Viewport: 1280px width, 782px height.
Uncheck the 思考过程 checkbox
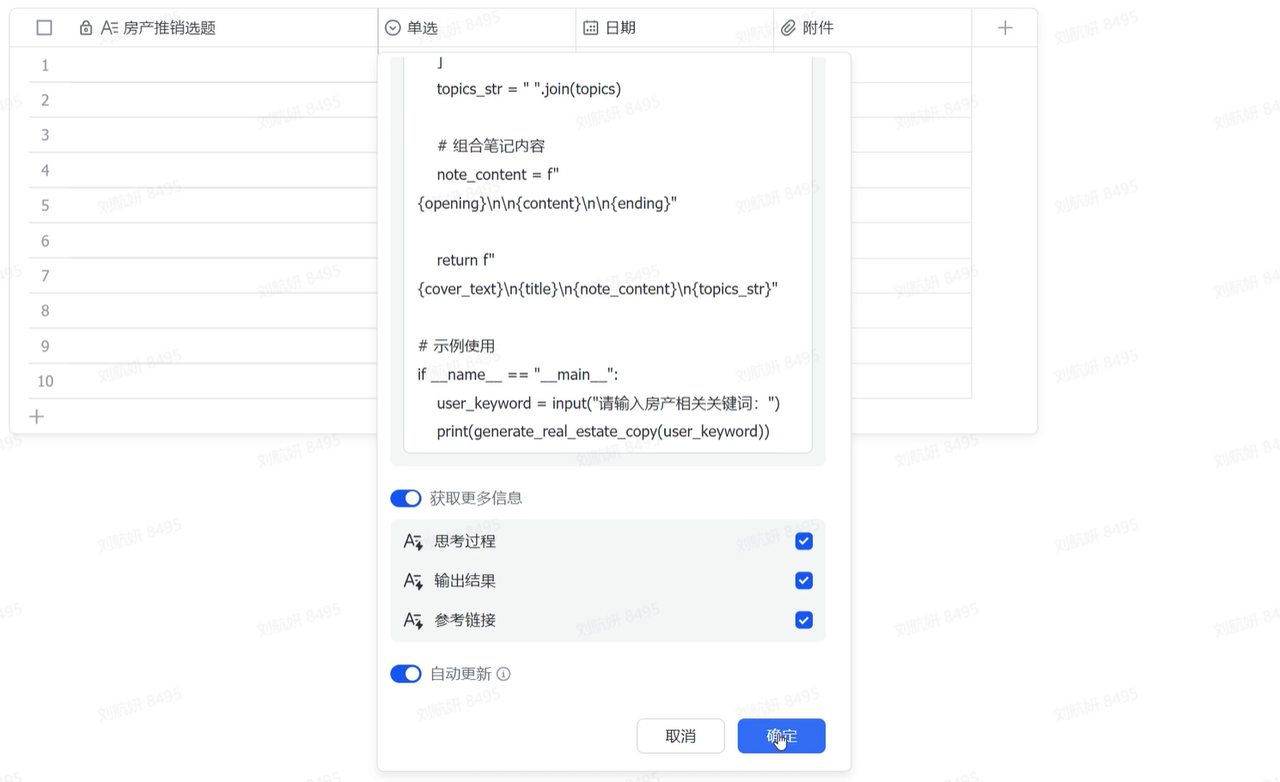point(803,541)
